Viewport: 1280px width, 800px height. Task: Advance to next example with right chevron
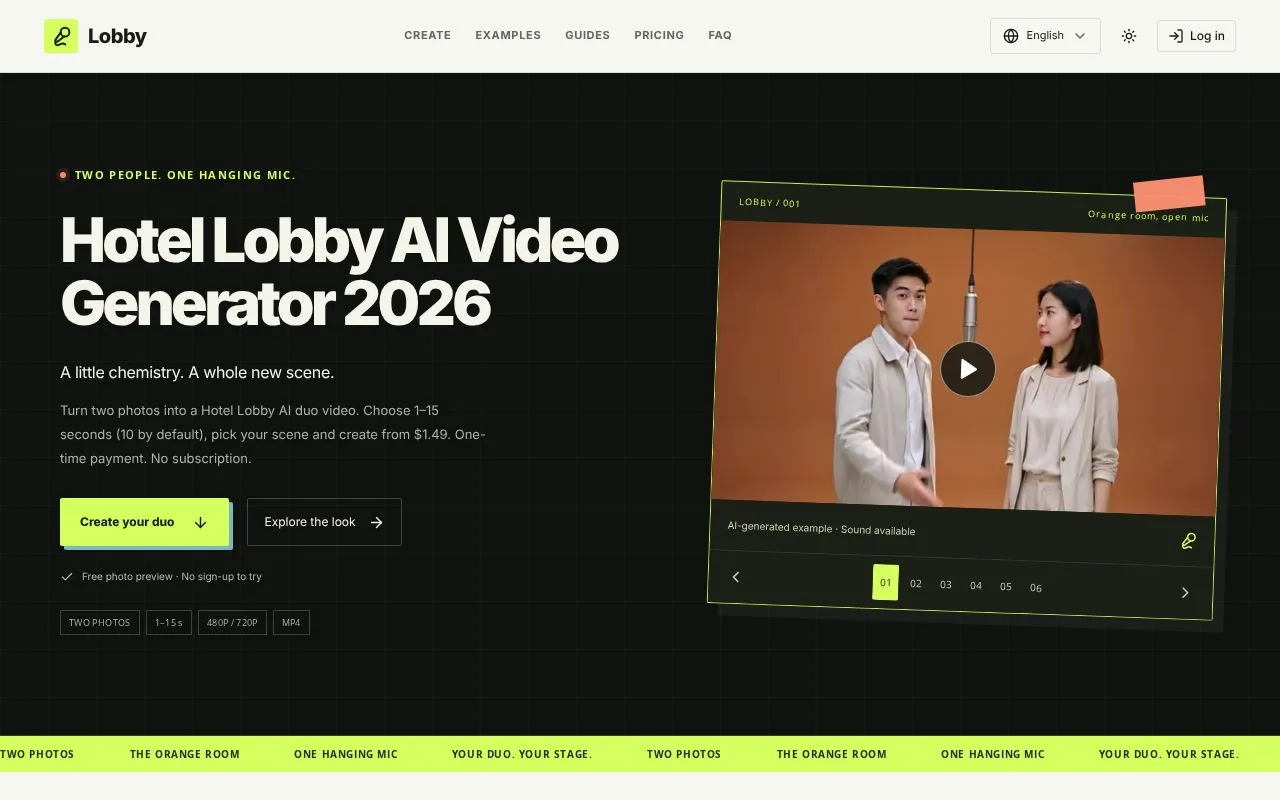[1185, 592]
